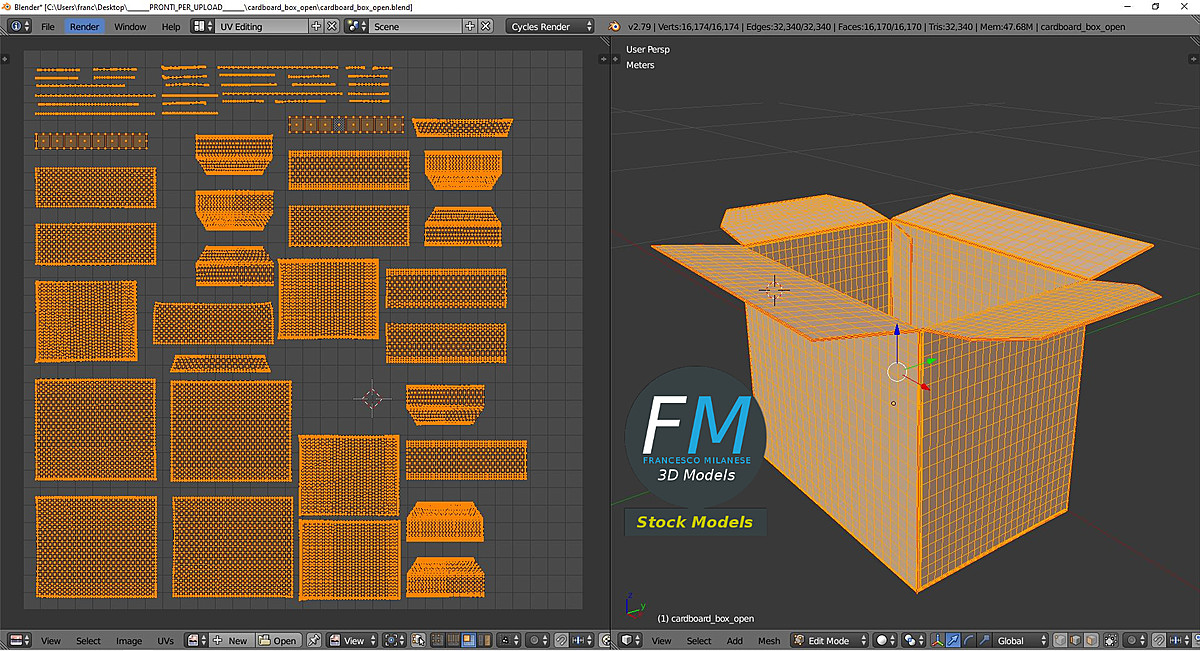Toggle the snap magnet in the viewport header
Image resolution: width=1200 pixels, height=651 pixels.
pyautogui.click(x=1159, y=643)
